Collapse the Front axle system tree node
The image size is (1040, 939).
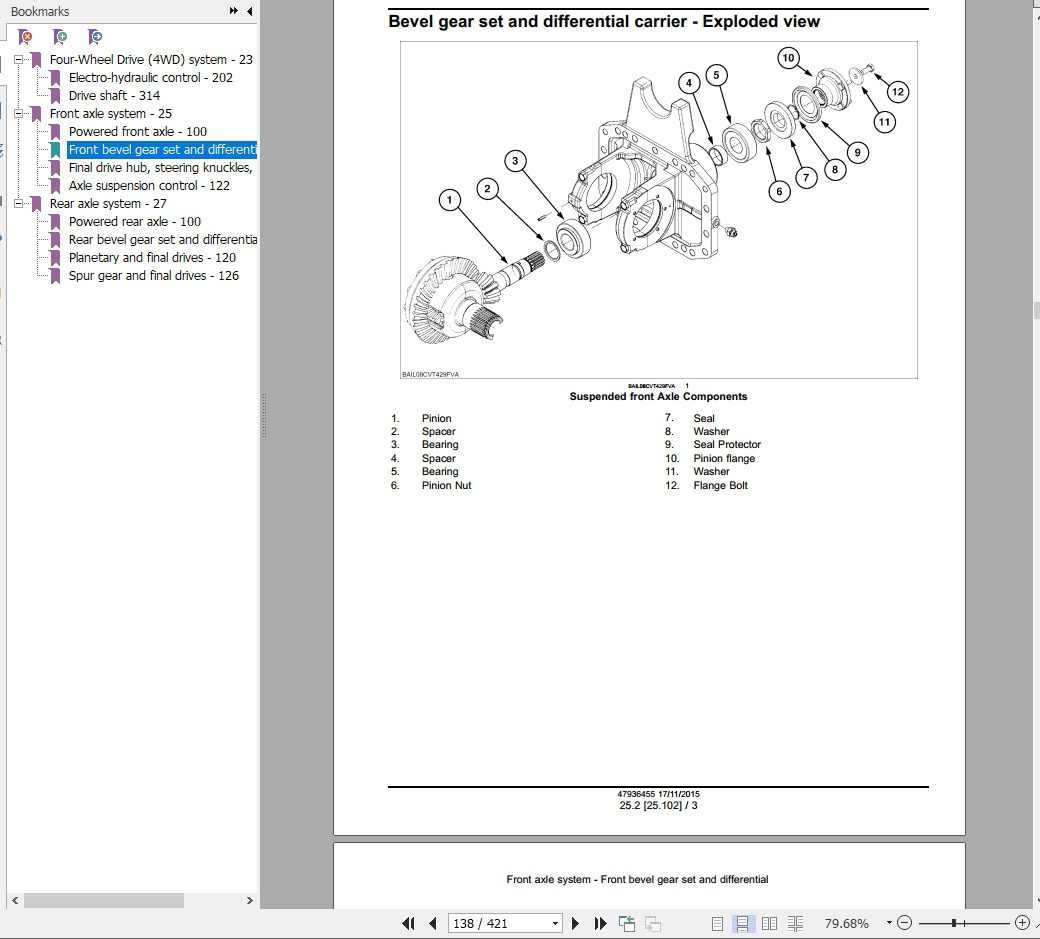(x=19, y=113)
